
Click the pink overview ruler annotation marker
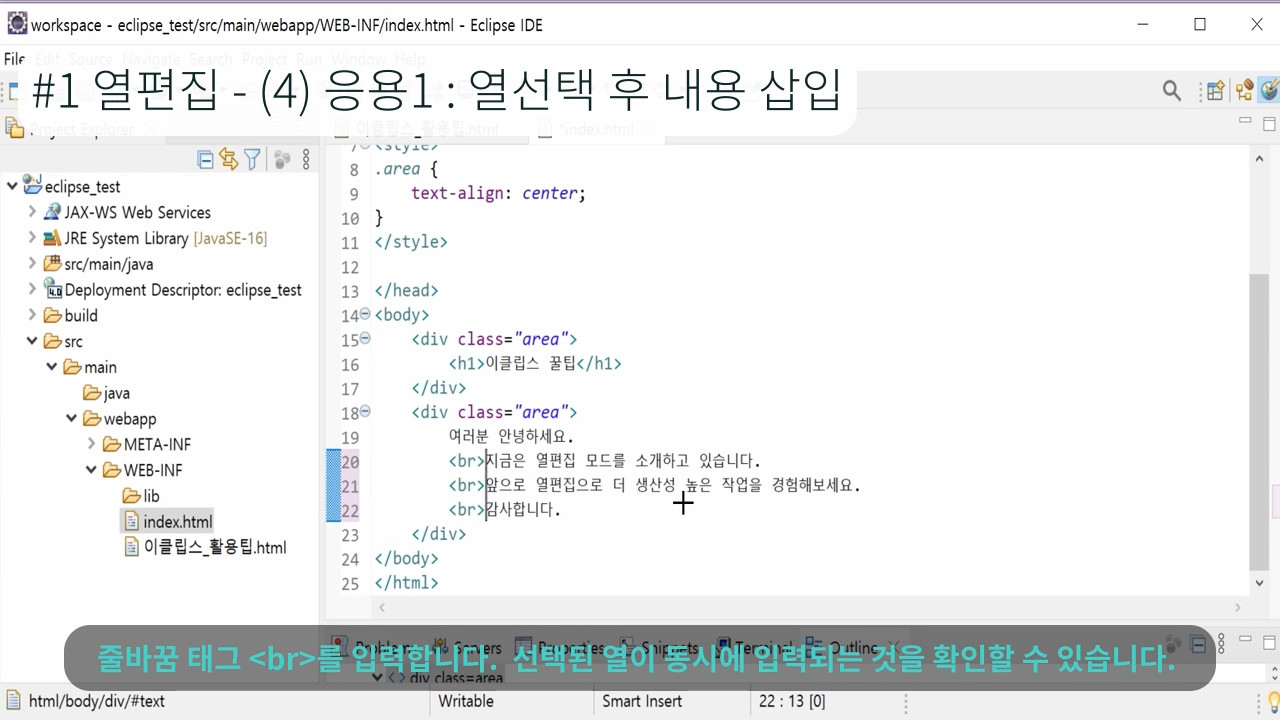tap(1275, 503)
